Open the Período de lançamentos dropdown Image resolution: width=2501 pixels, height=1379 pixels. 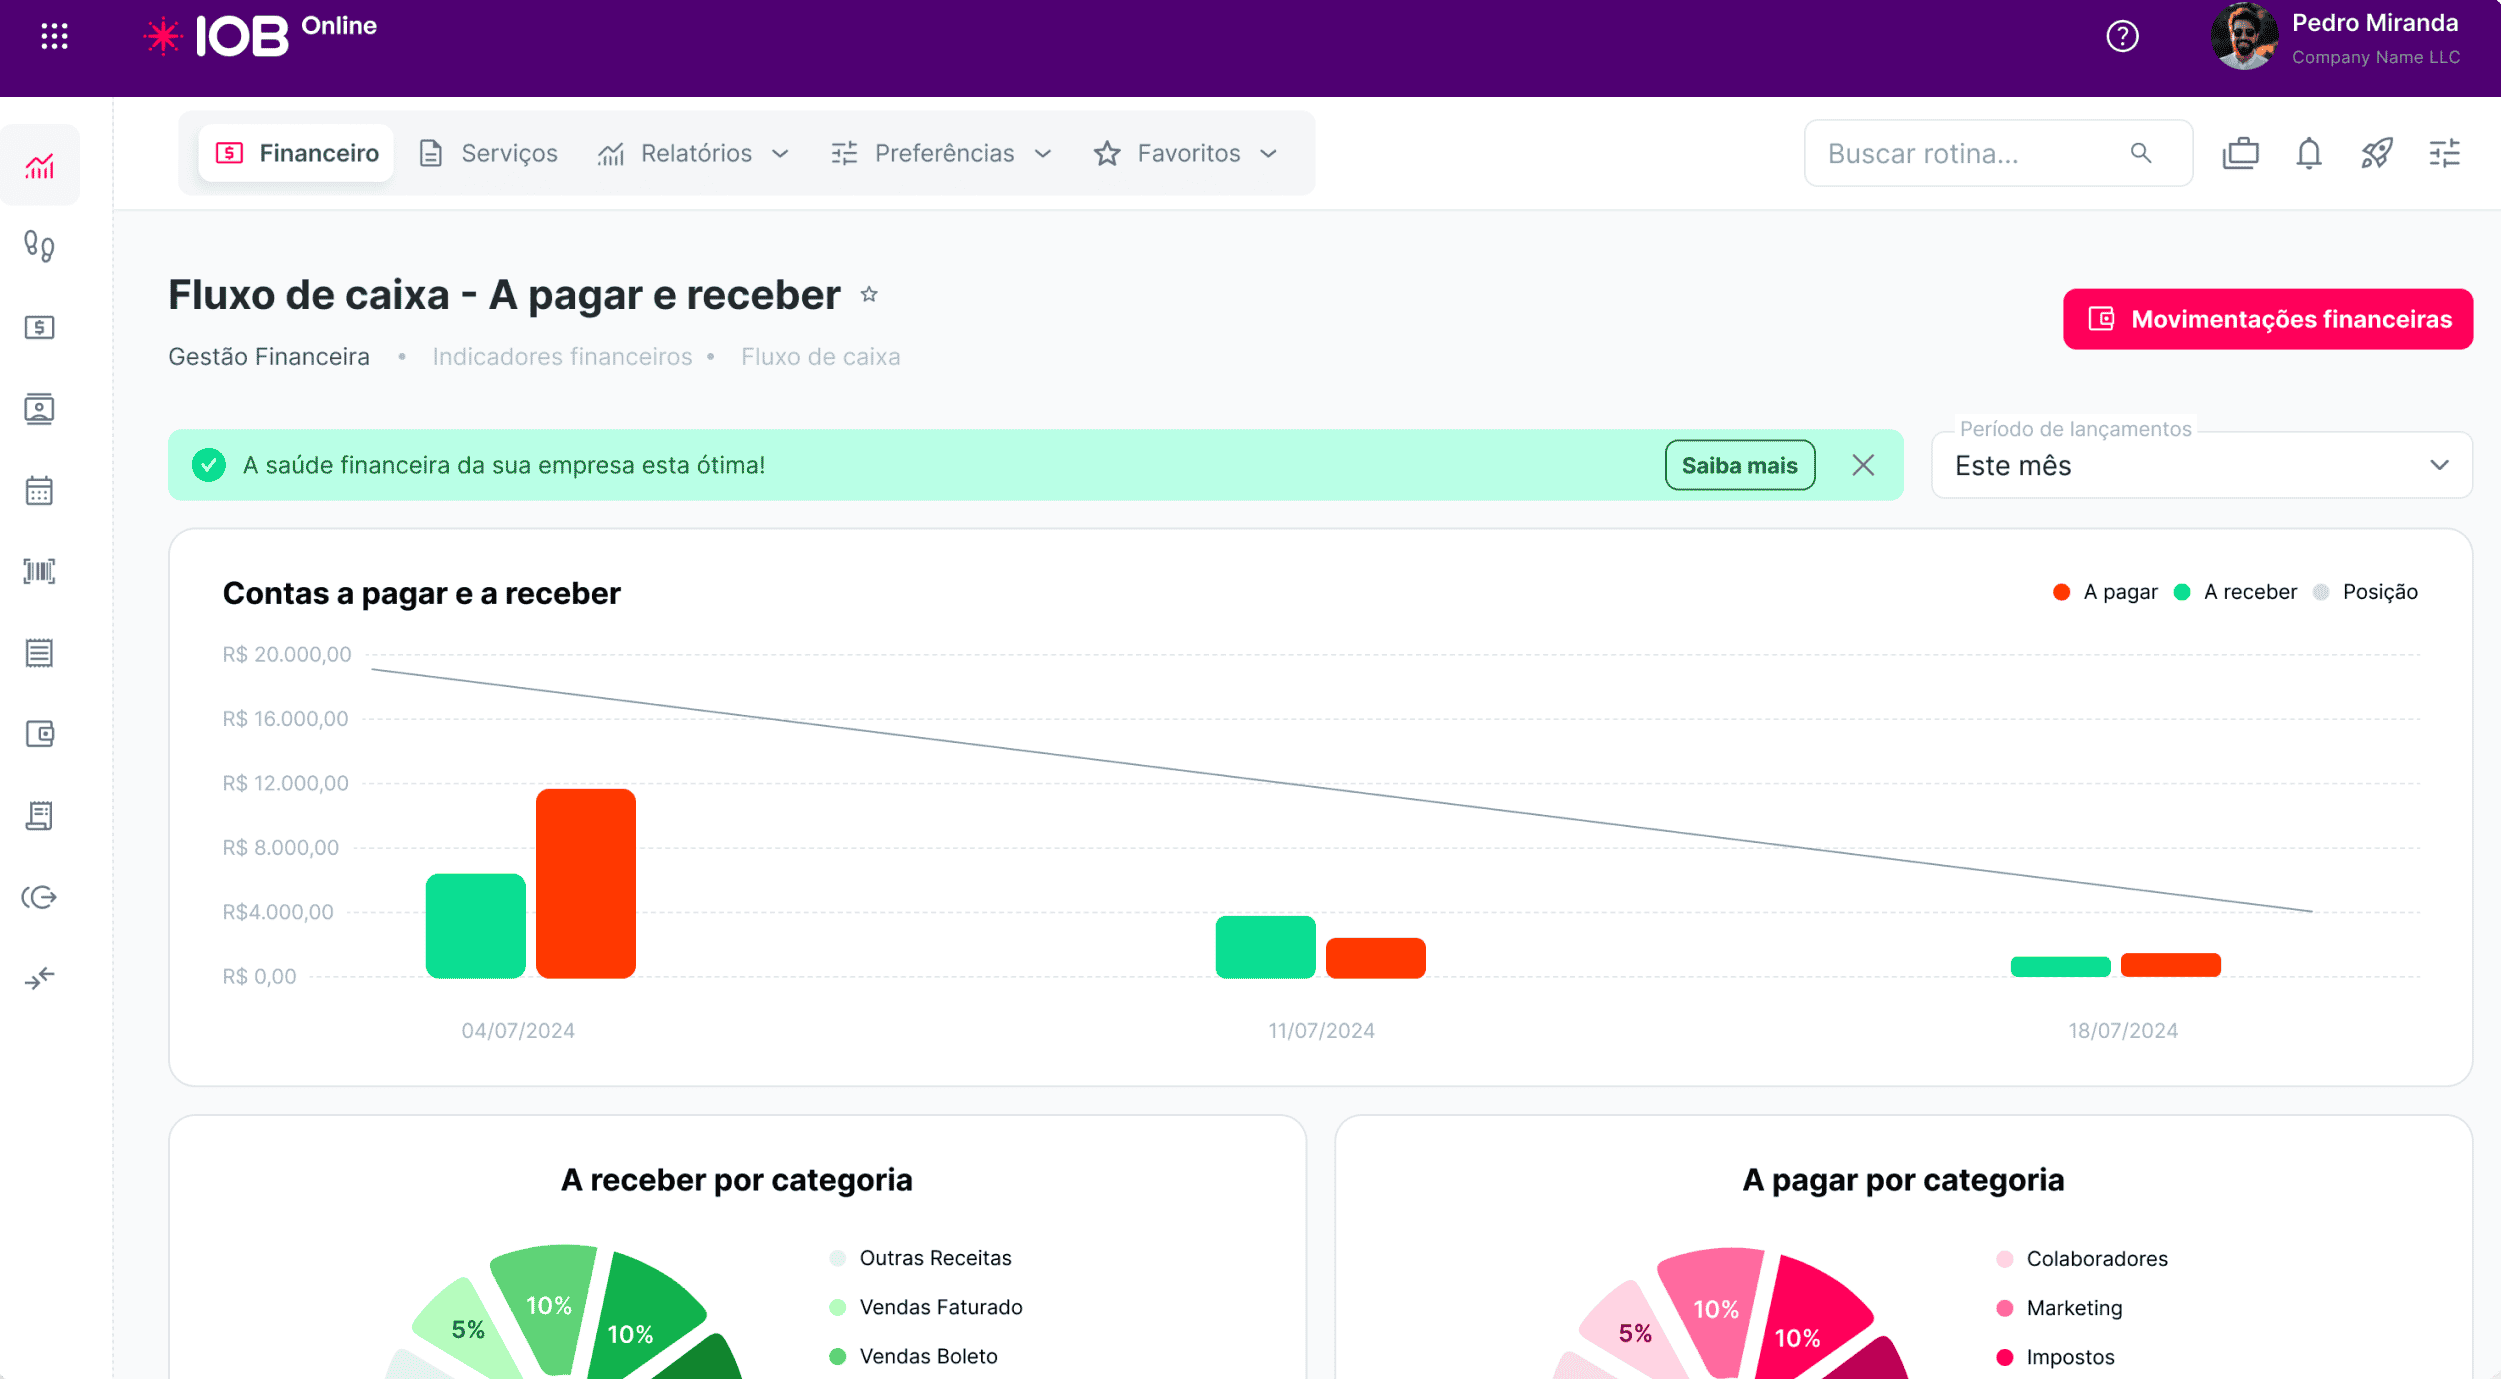[2202, 465]
